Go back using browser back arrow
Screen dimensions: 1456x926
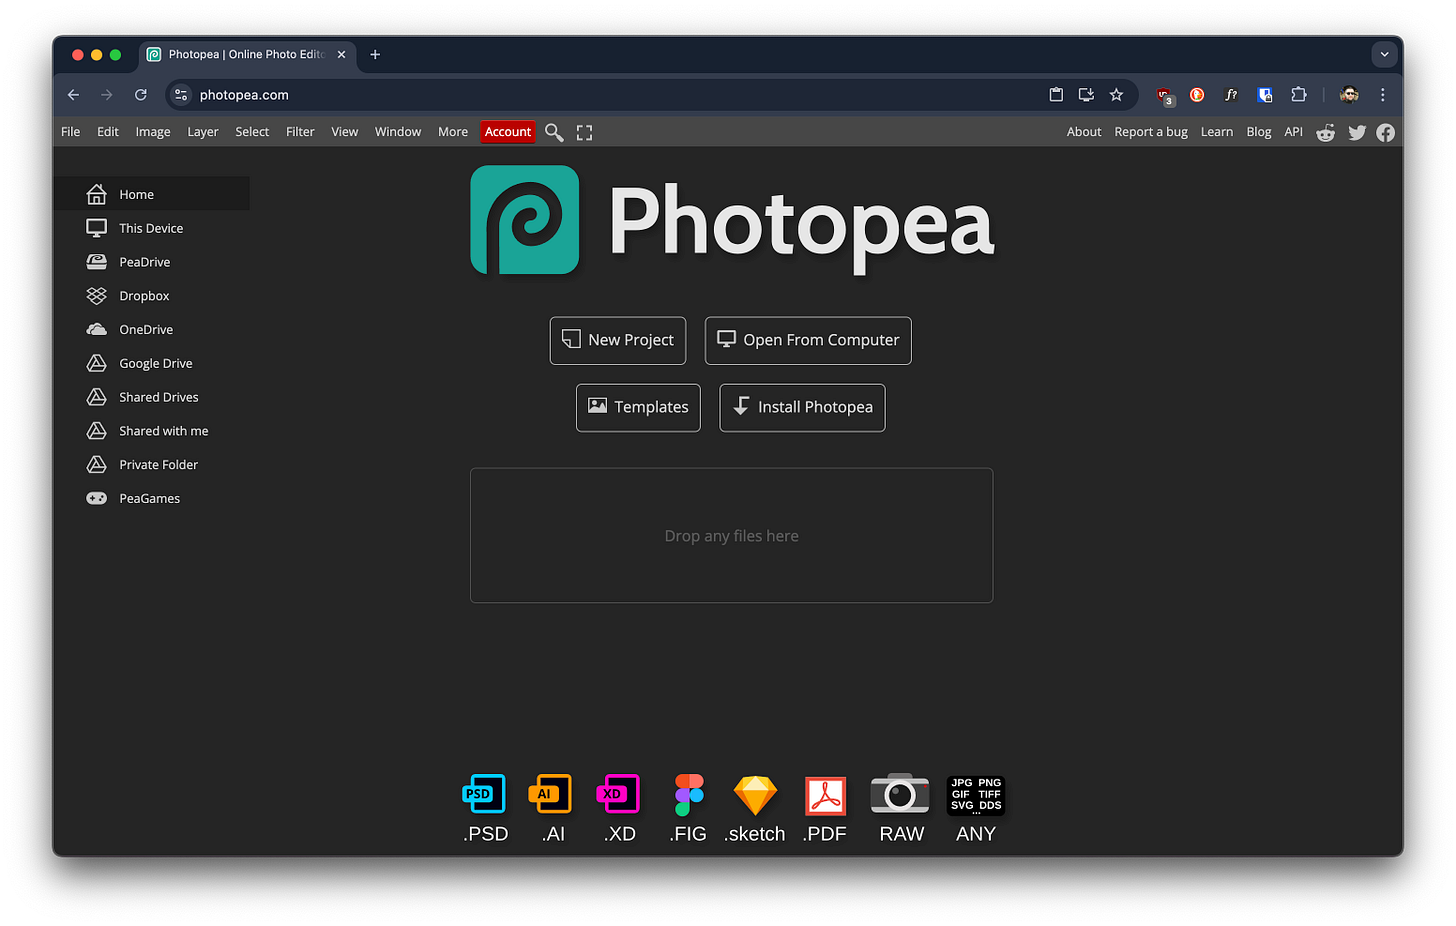pyautogui.click(x=73, y=95)
